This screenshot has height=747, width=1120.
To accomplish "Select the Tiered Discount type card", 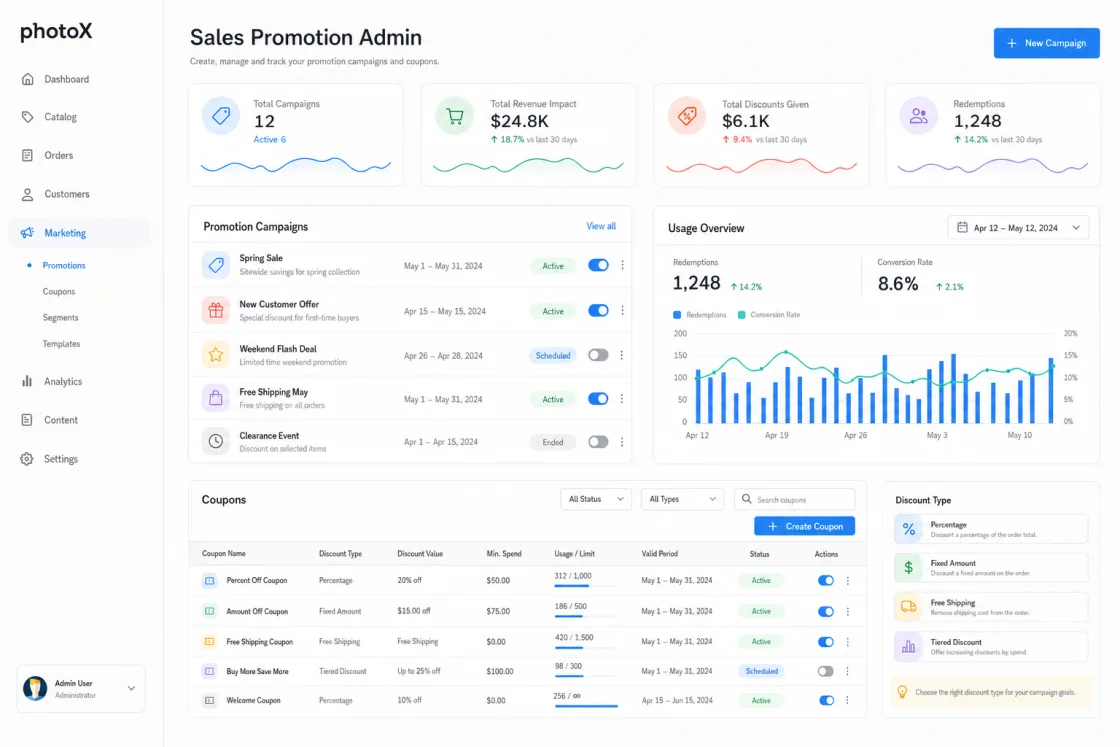I will point(990,647).
